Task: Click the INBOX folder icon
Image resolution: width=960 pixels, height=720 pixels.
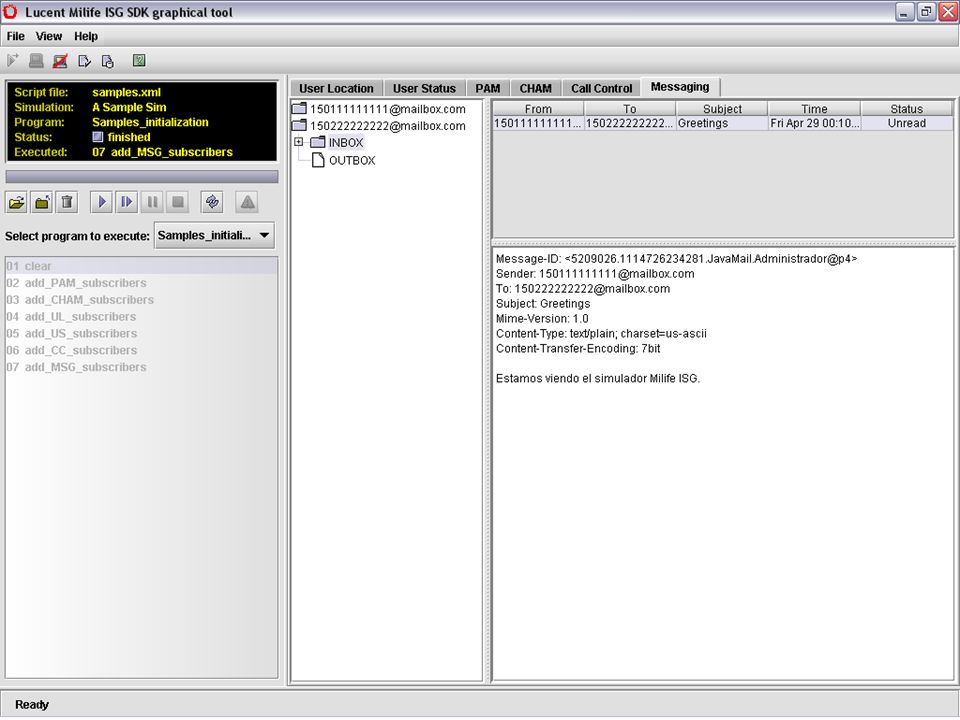Action: [x=318, y=143]
